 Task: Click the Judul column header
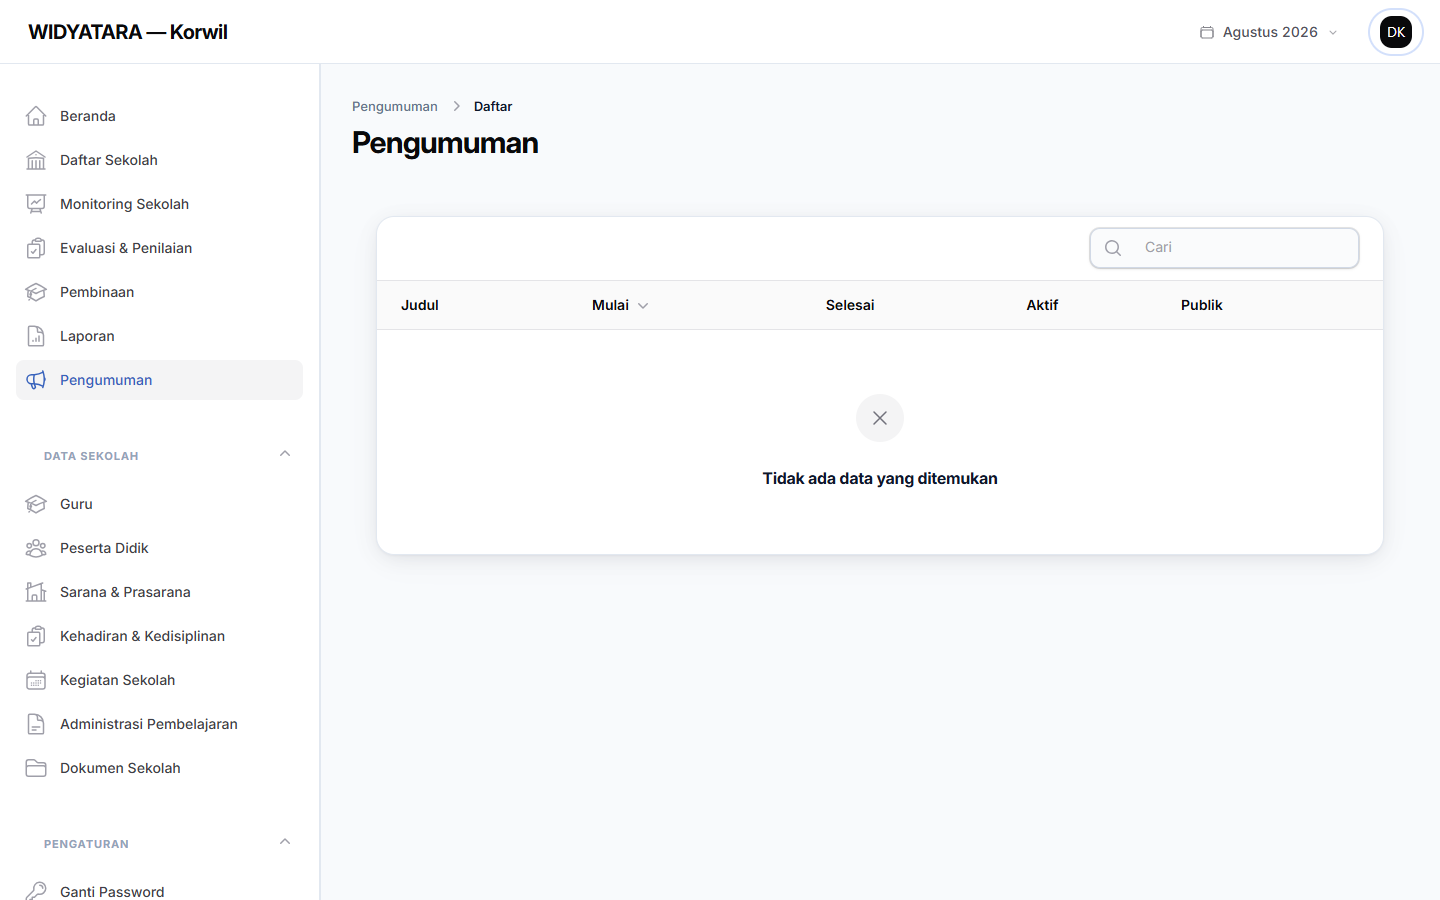point(420,305)
